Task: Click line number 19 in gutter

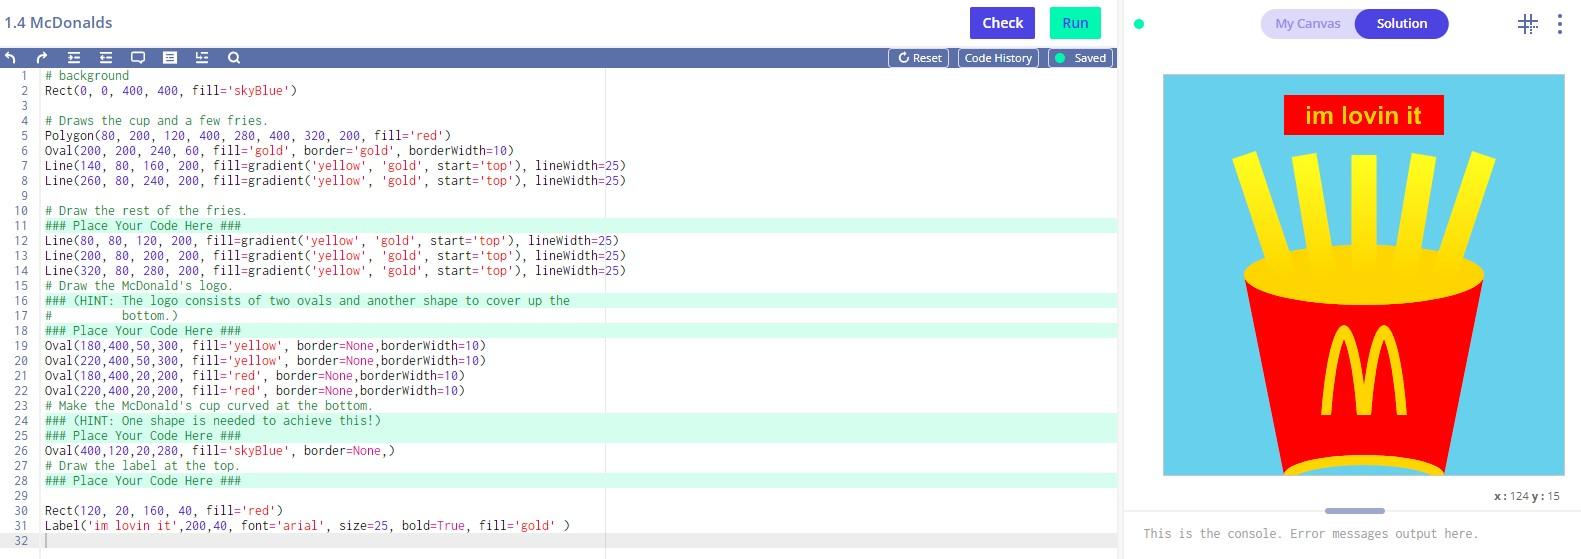Action: click(x=21, y=346)
